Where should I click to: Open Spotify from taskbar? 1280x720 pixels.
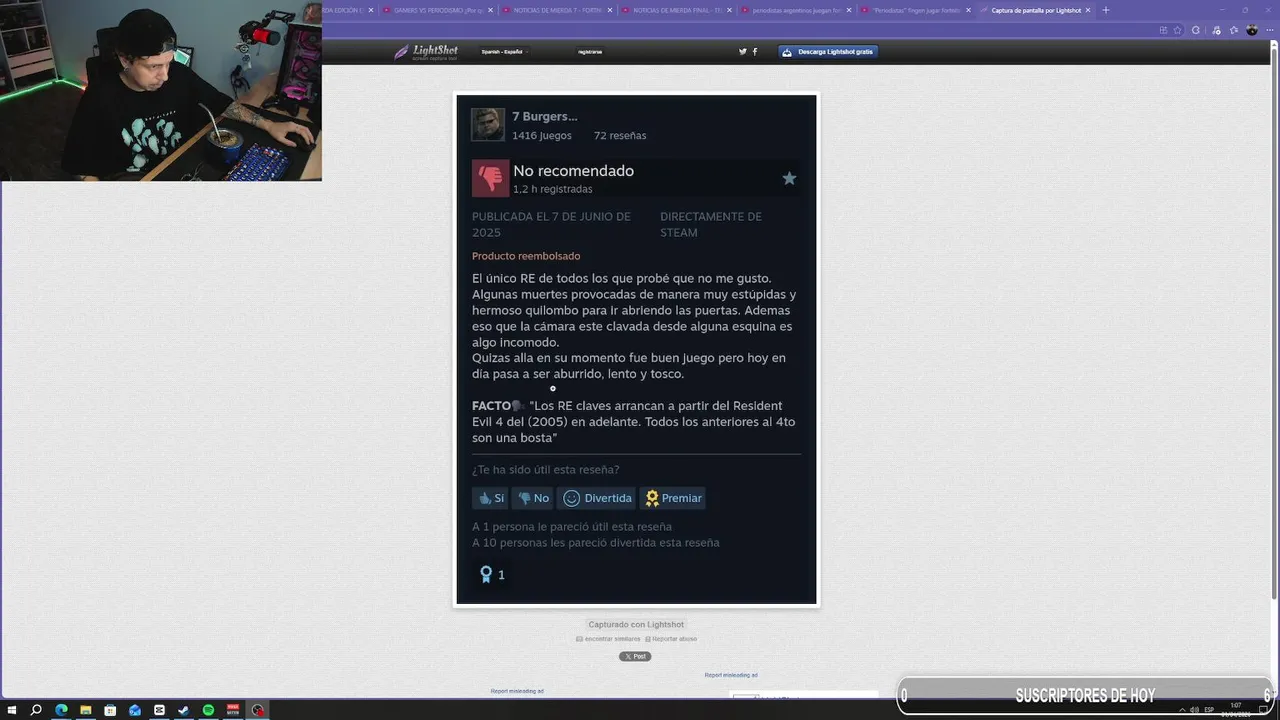point(208,710)
